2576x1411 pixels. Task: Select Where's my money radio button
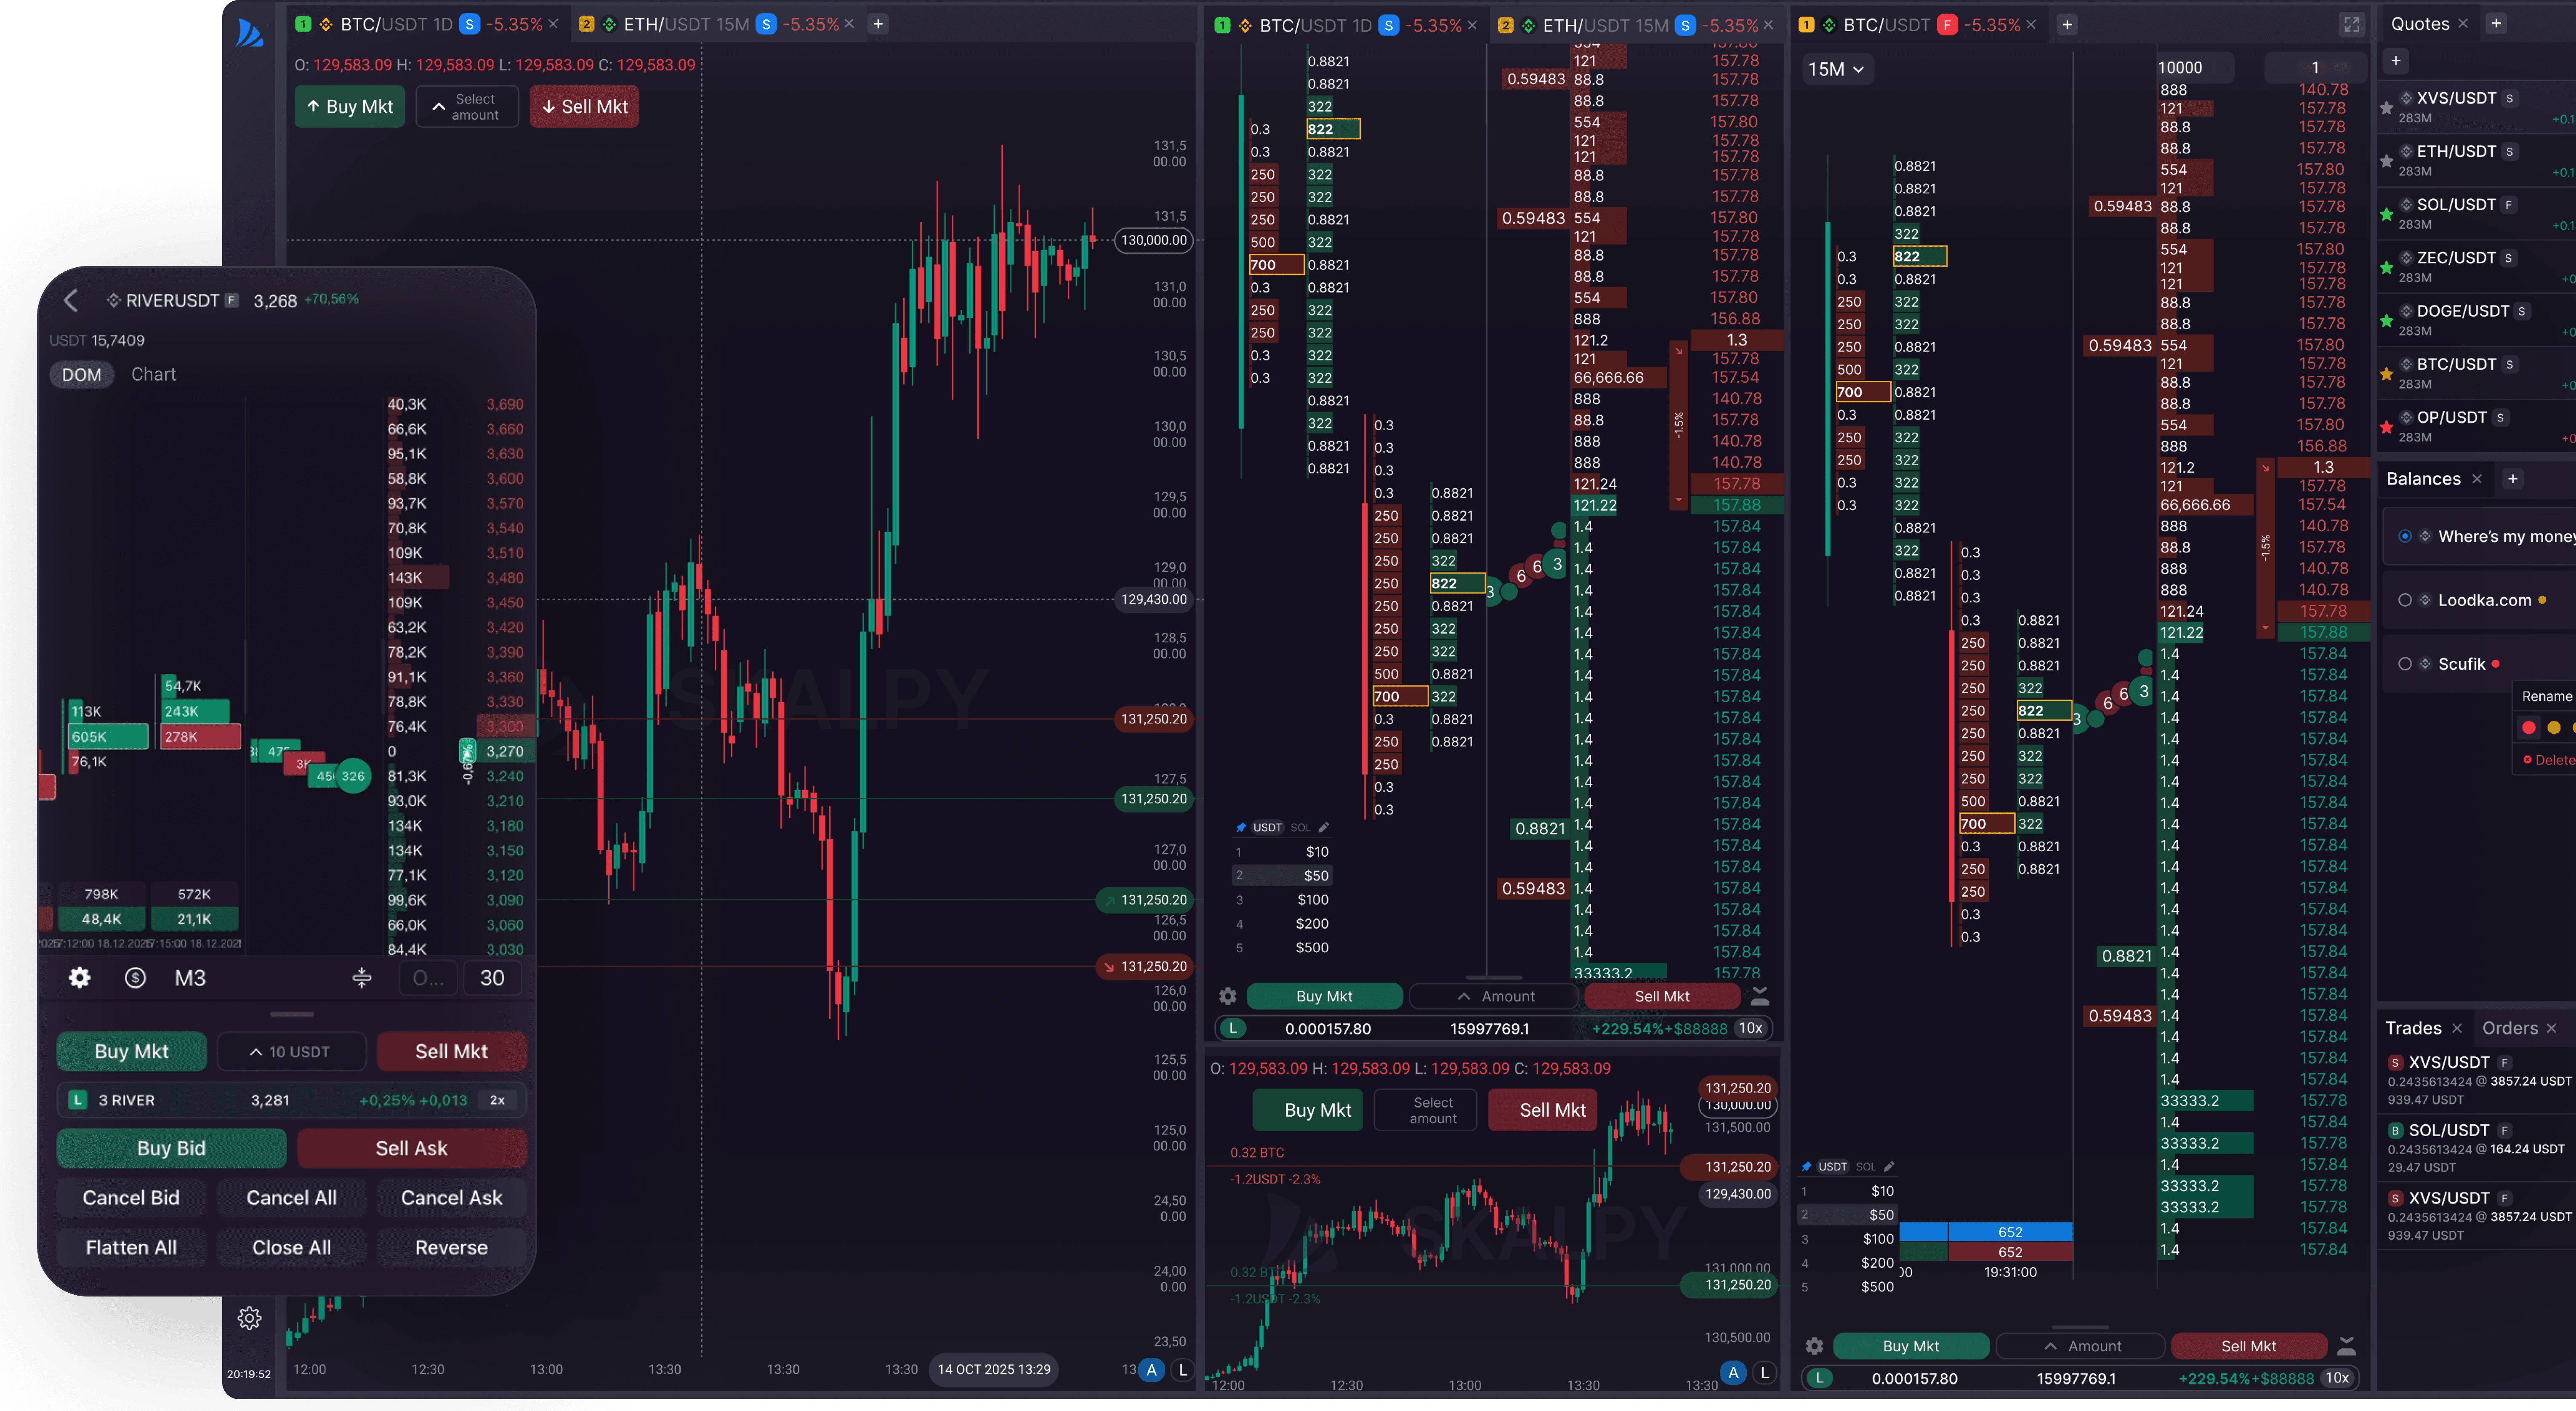[x=2405, y=536]
